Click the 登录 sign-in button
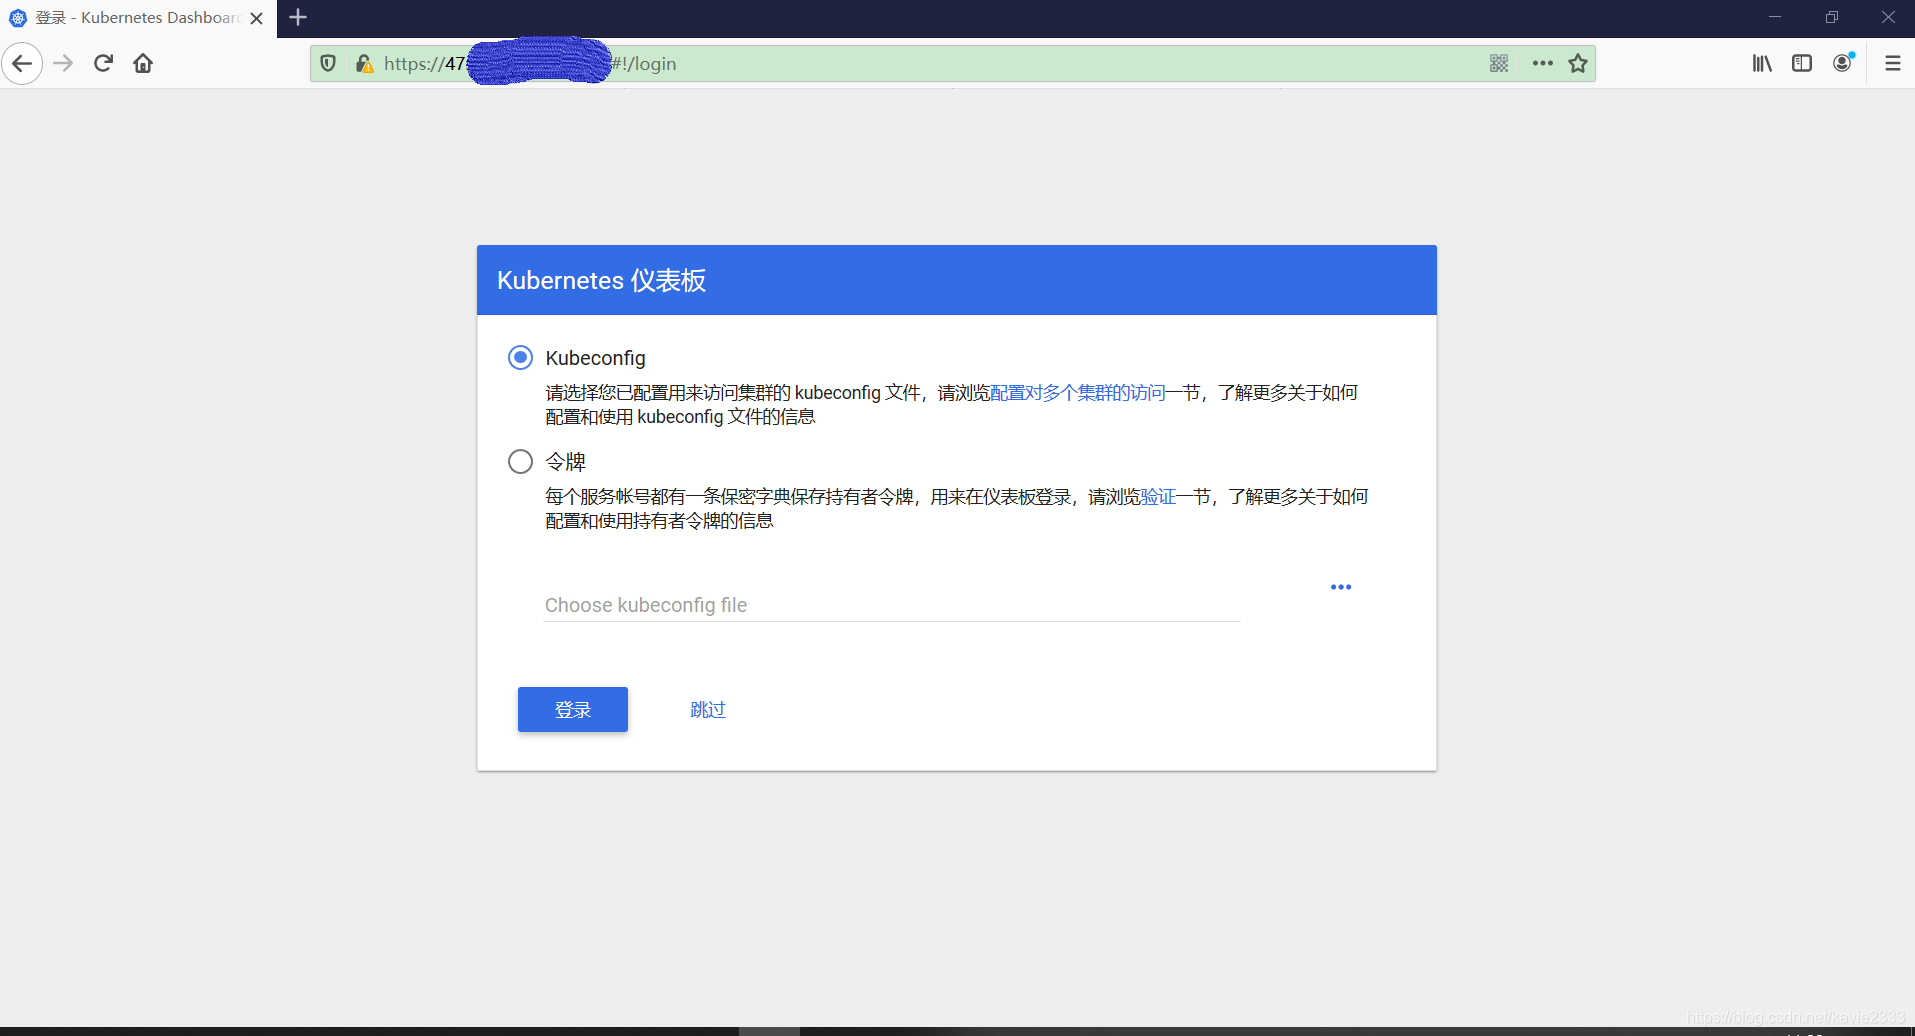This screenshot has height=1036, width=1915. tap(573, 710)
